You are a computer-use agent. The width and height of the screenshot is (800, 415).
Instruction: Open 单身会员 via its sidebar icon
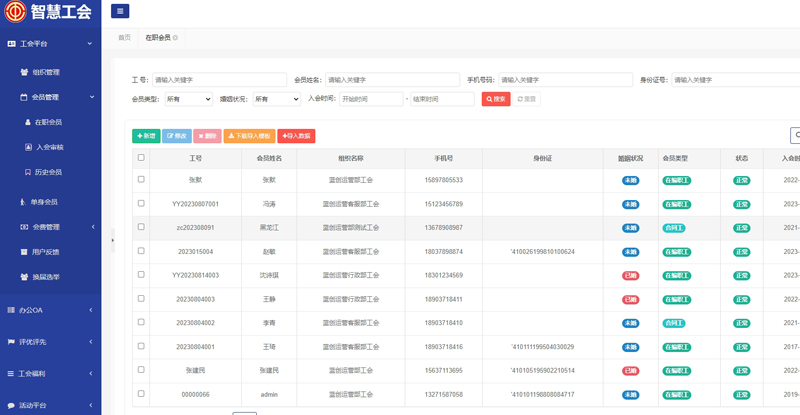click(x=23, y=202)
